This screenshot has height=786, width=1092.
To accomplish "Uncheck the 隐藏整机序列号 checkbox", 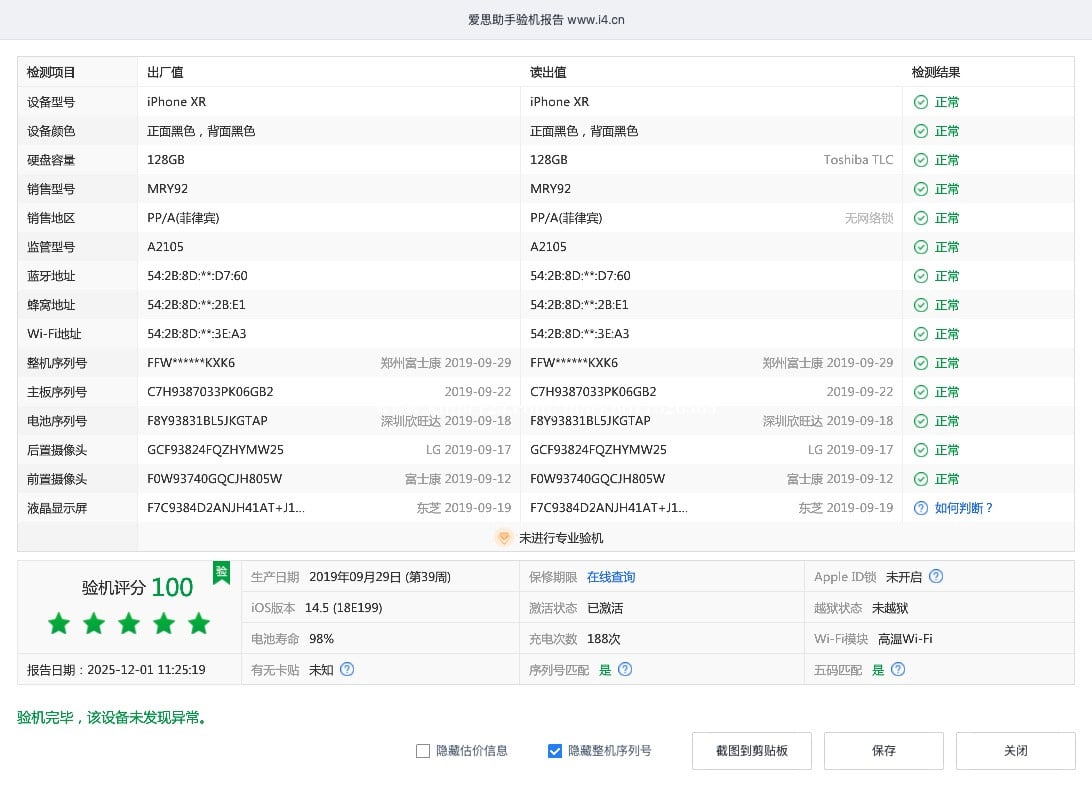I will (x=555, y=751).
